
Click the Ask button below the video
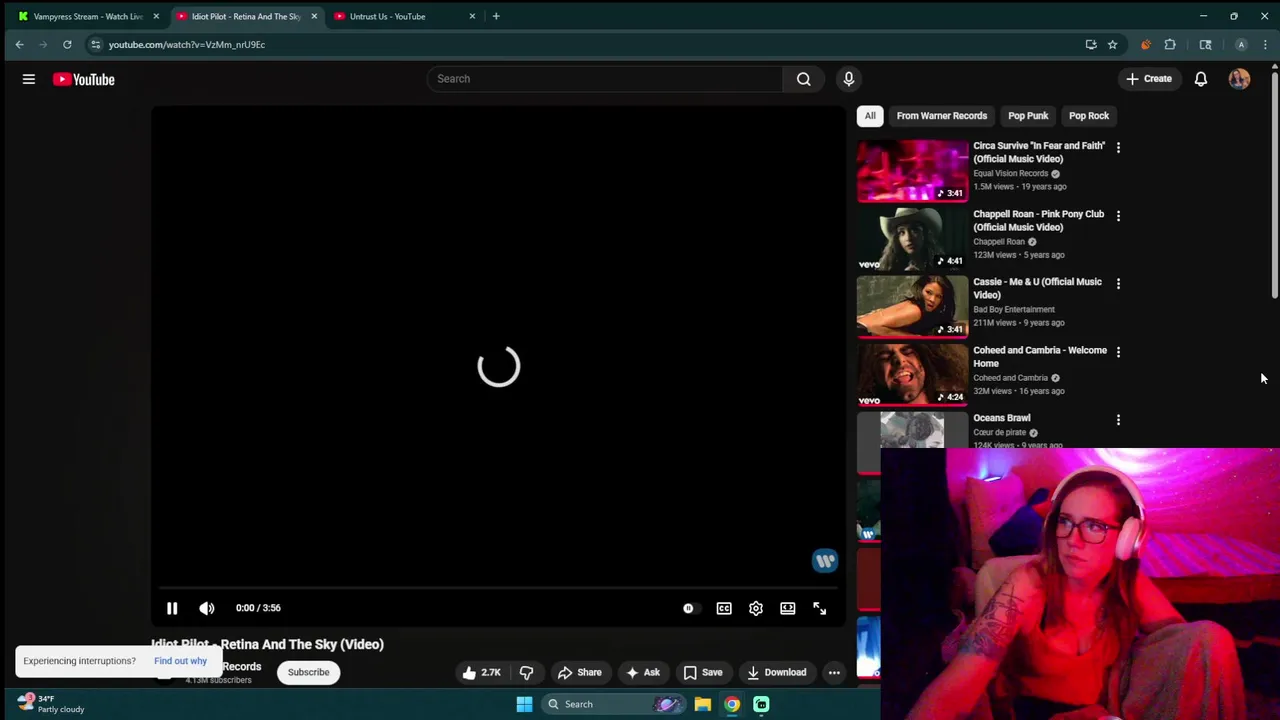click(643, 672)
